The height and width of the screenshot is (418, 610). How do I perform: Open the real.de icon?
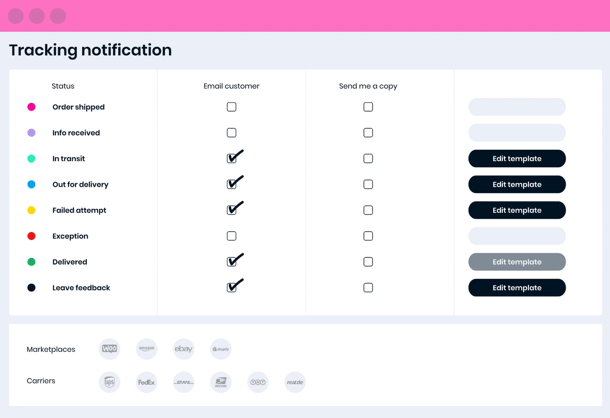295,382
